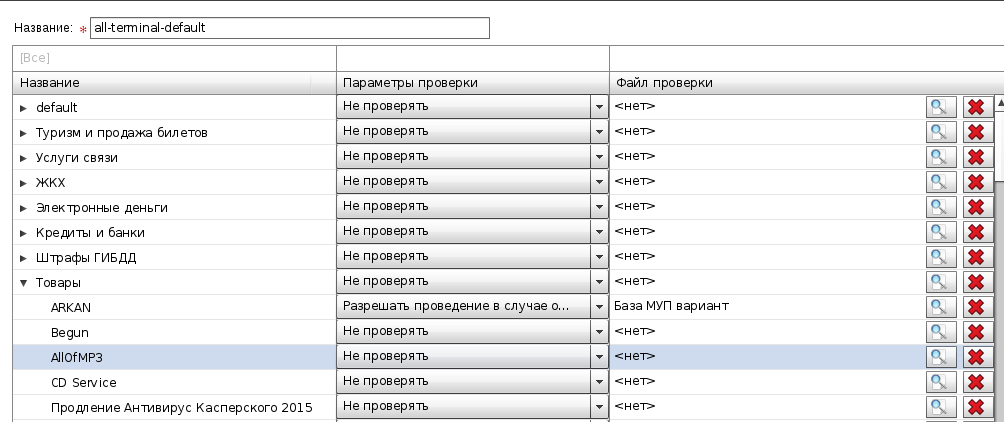This screenshot has height=422, width=1004.
Task: Click Файл проверки column header
Action: pyautogui.click(x=806, y=83)
